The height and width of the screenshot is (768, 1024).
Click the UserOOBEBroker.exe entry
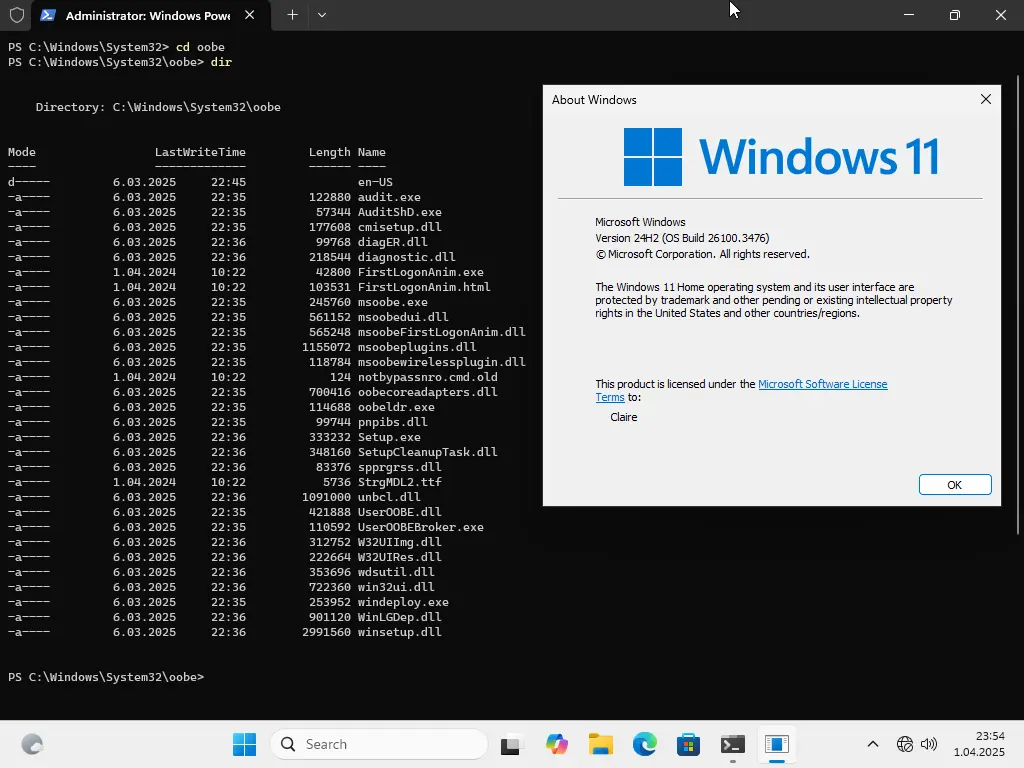(421, 528)
